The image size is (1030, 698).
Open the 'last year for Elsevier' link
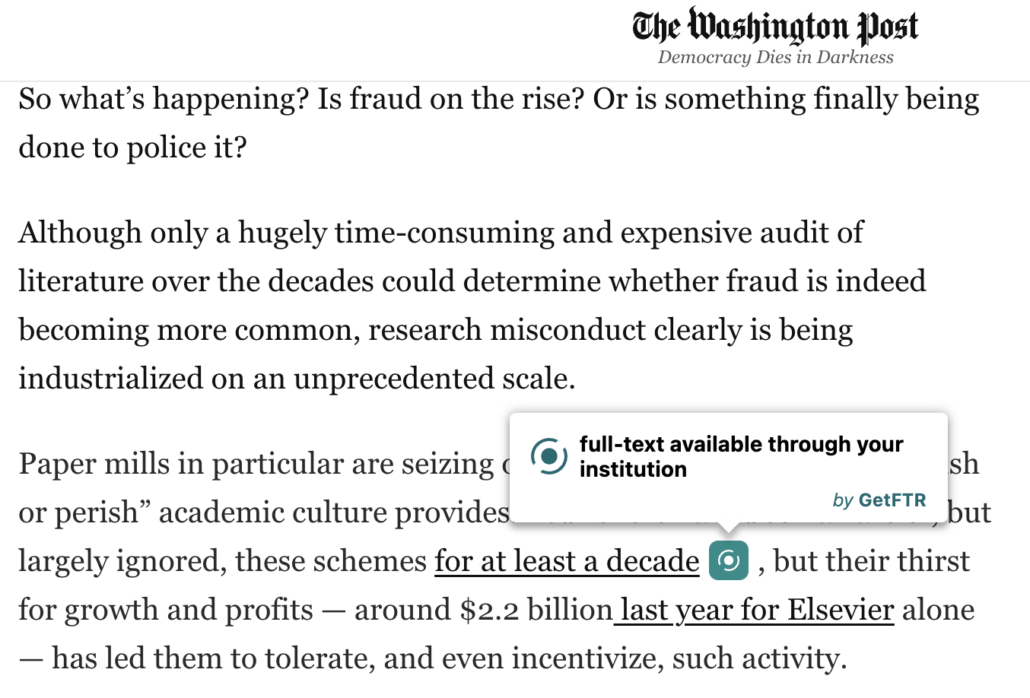(x=754, y=610)
